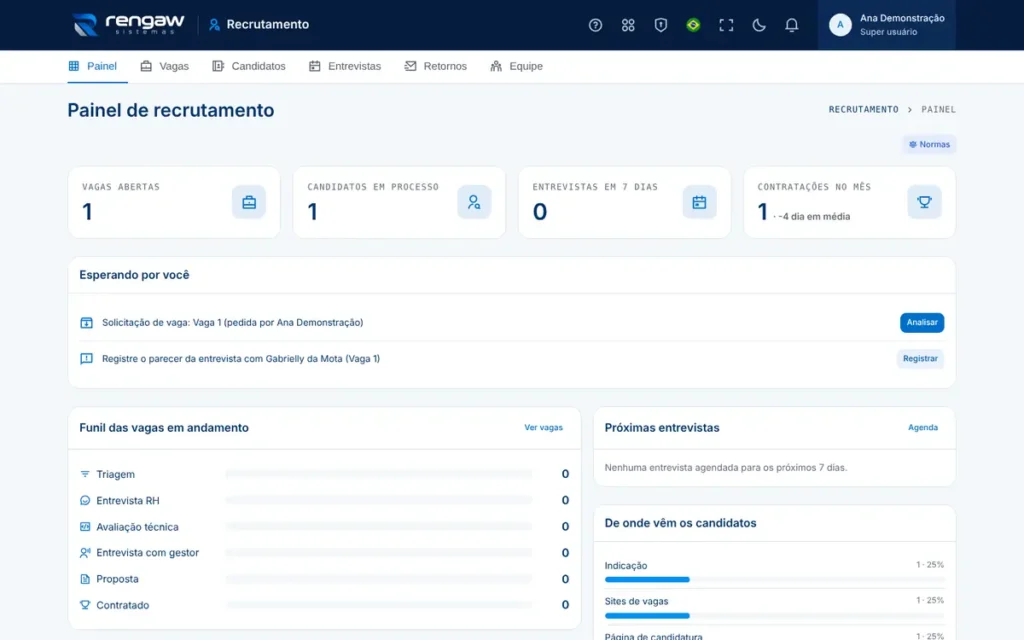Click the Indicação source progress bar
The image size is (1024, 640).
click(x=775, y=579)
